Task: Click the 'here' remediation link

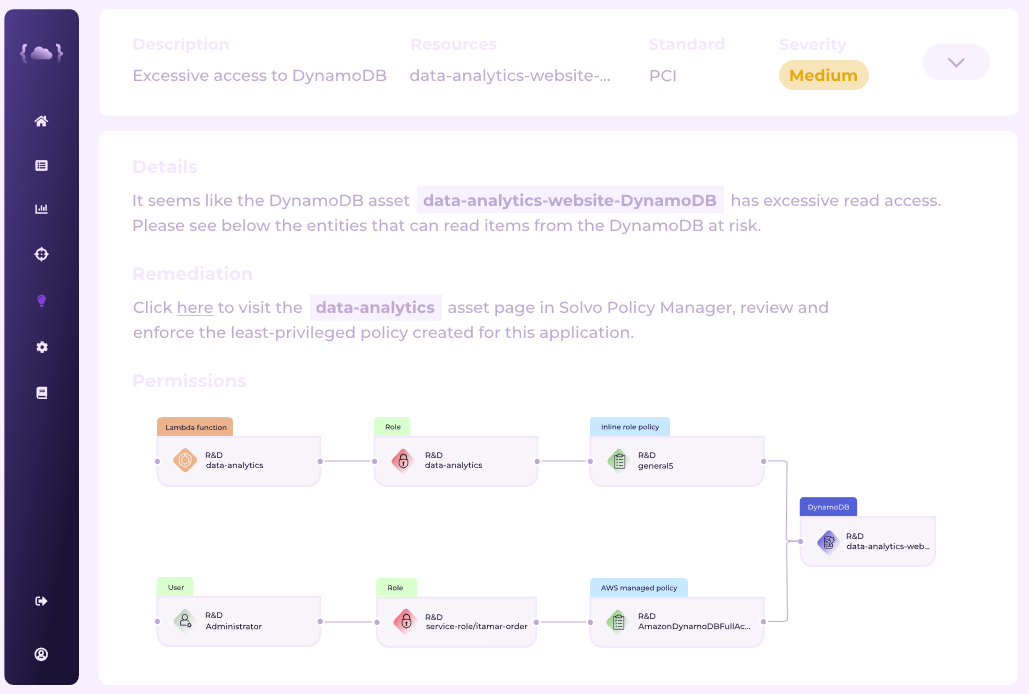Action: (x=195, y=308)
